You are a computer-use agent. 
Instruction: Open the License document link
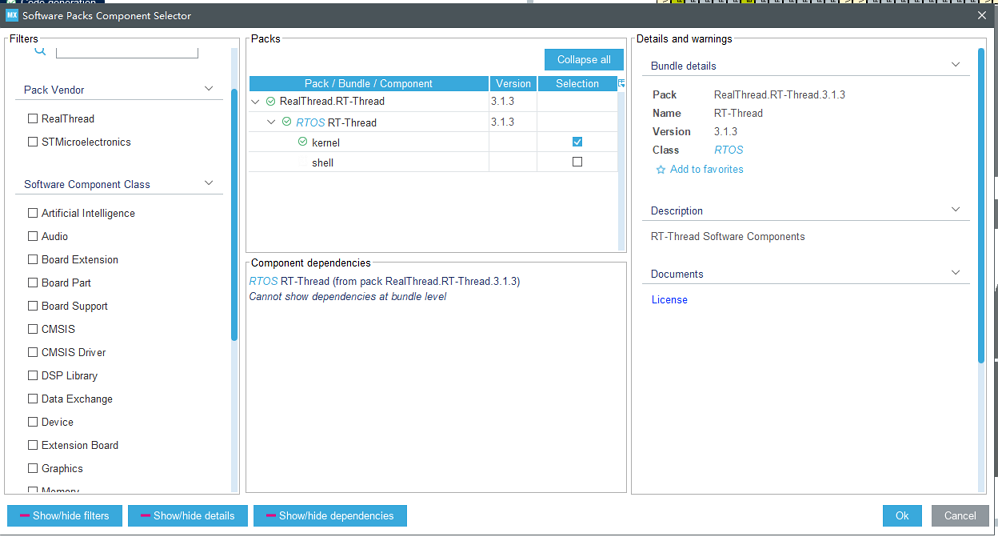click(669, 300)
